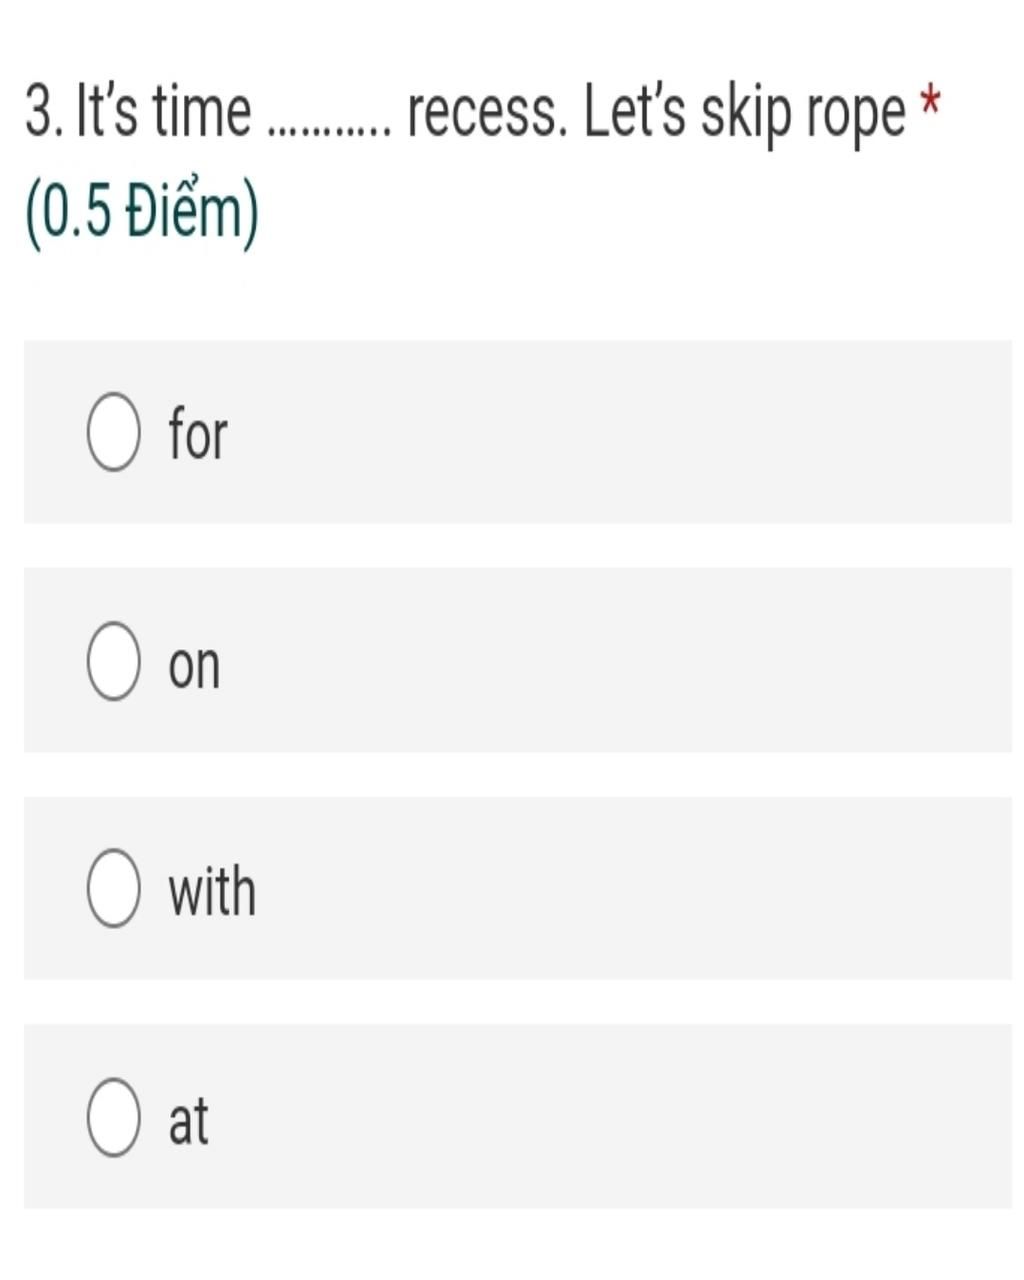The image size is (1024, 1280).
Task: Click the 'for' answer label text
Action: pyautogui.click(x=198, y=433)
